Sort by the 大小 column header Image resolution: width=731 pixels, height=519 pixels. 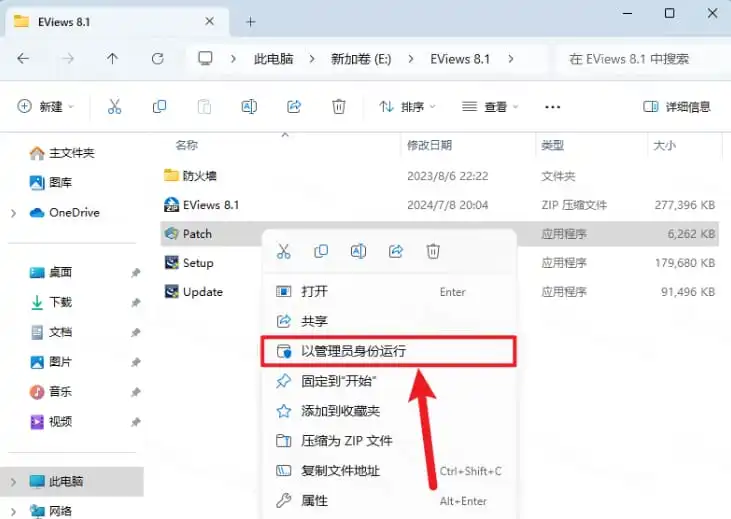click(x=664, y=145)
